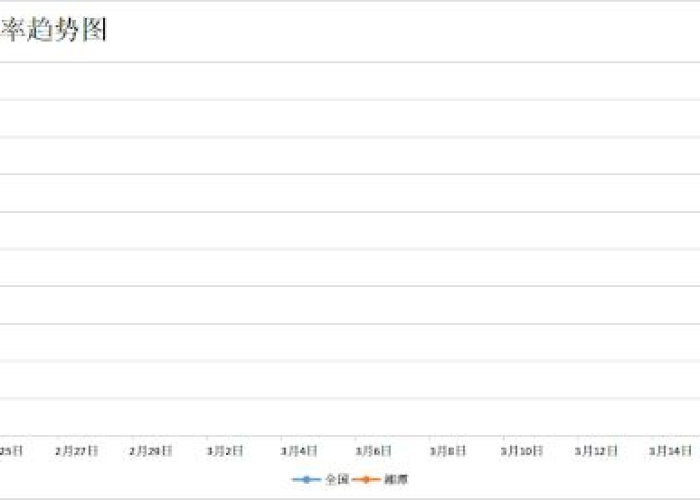The height and width of the screenshot is (500, 700).
Task: Click the 2月27日 axis label
Action: click(77, 451)
